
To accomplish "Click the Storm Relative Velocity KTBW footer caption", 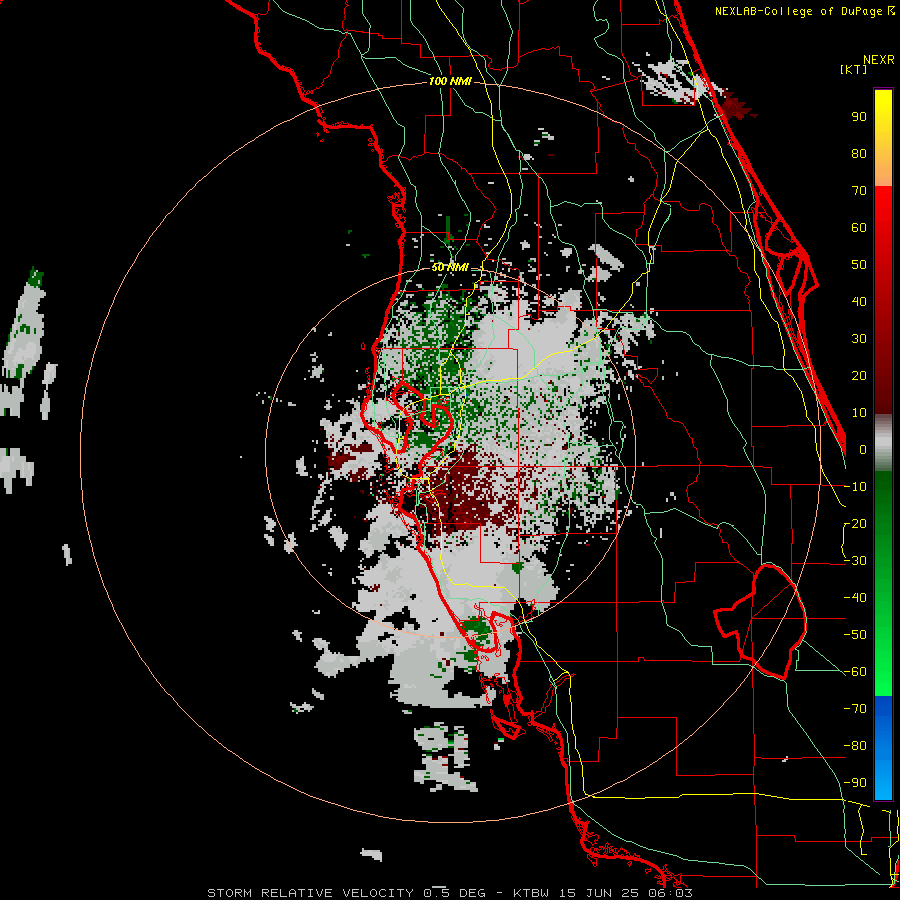I will [x=450, y=893].
